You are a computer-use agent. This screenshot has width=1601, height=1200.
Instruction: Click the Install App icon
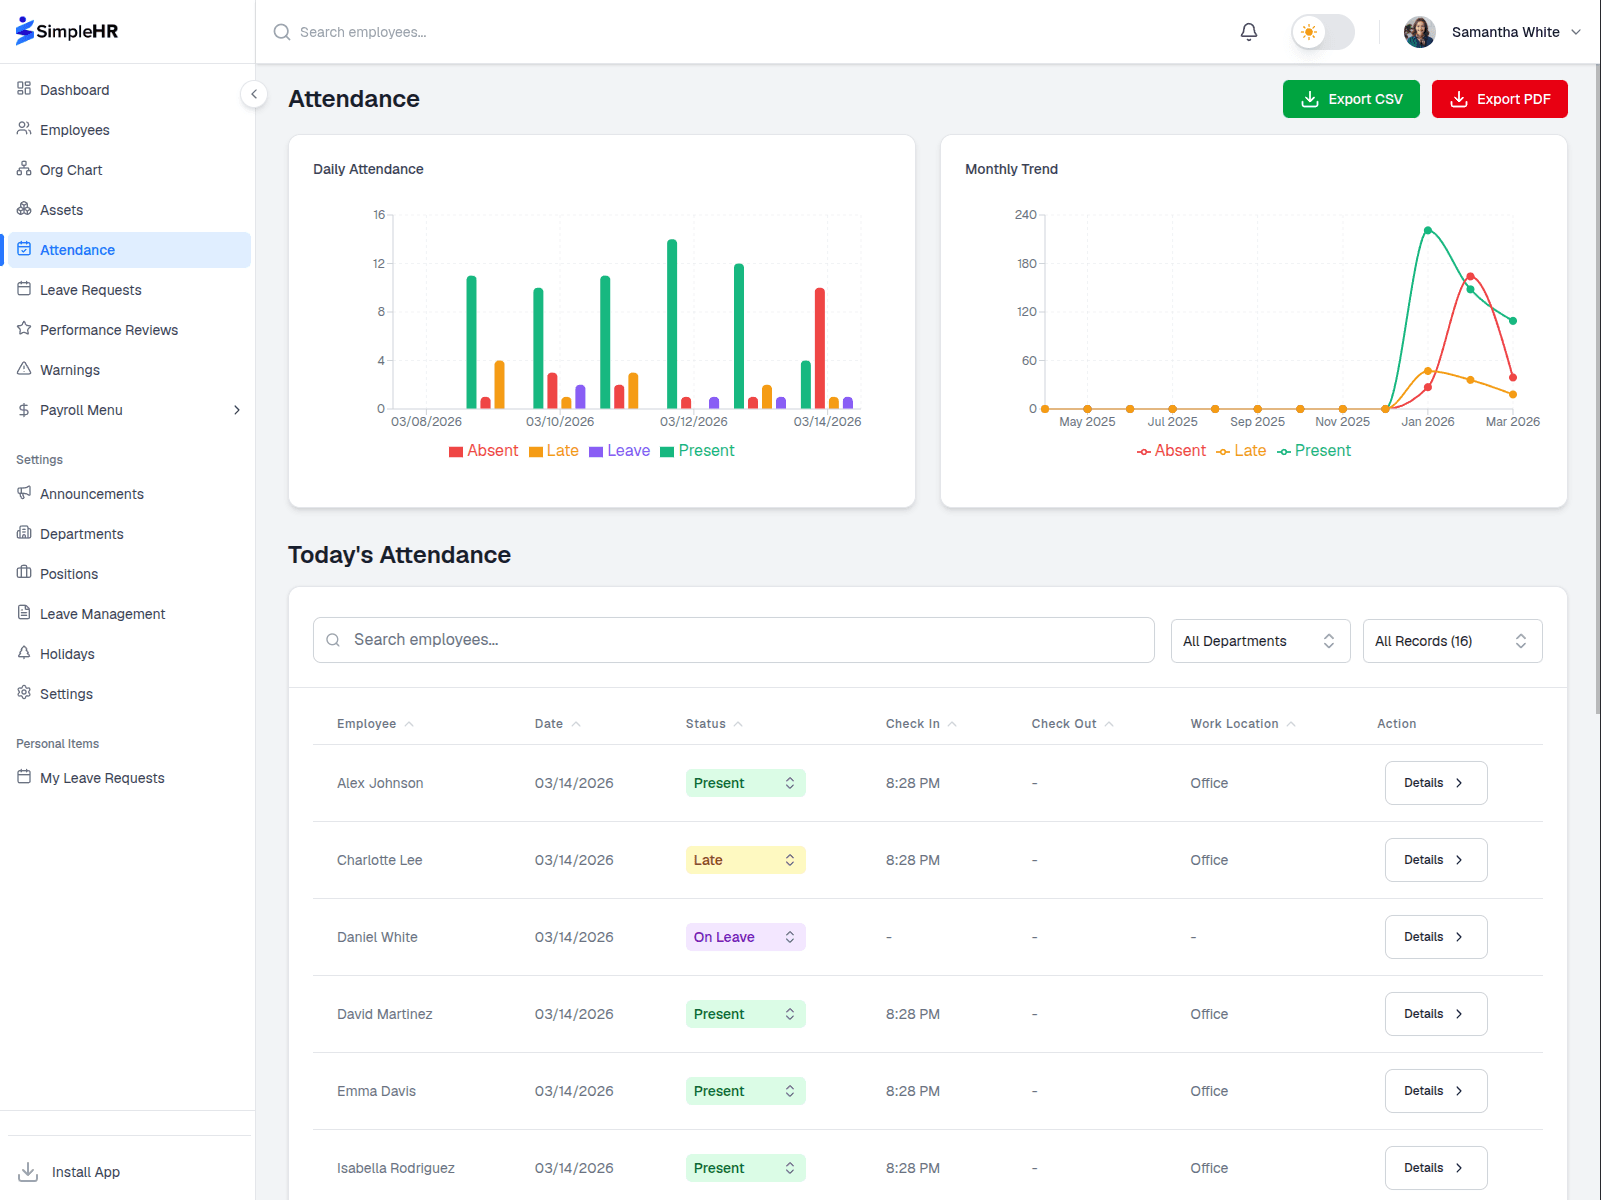pyautogui.click(x=30, y=1171)
